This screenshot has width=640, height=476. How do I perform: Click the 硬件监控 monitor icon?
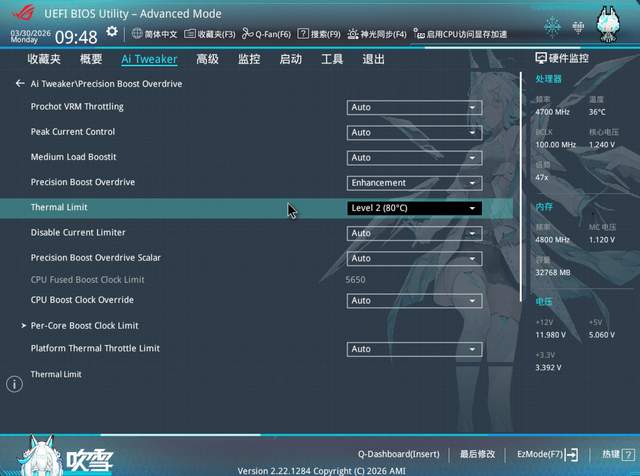click(x=541, y=58)
